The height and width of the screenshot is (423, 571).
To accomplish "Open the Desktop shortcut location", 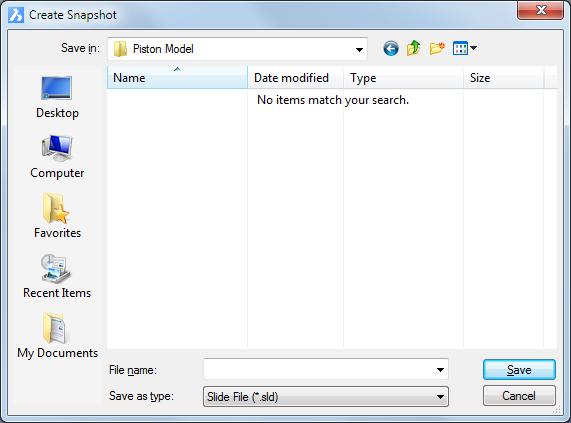I will point(57,97).
